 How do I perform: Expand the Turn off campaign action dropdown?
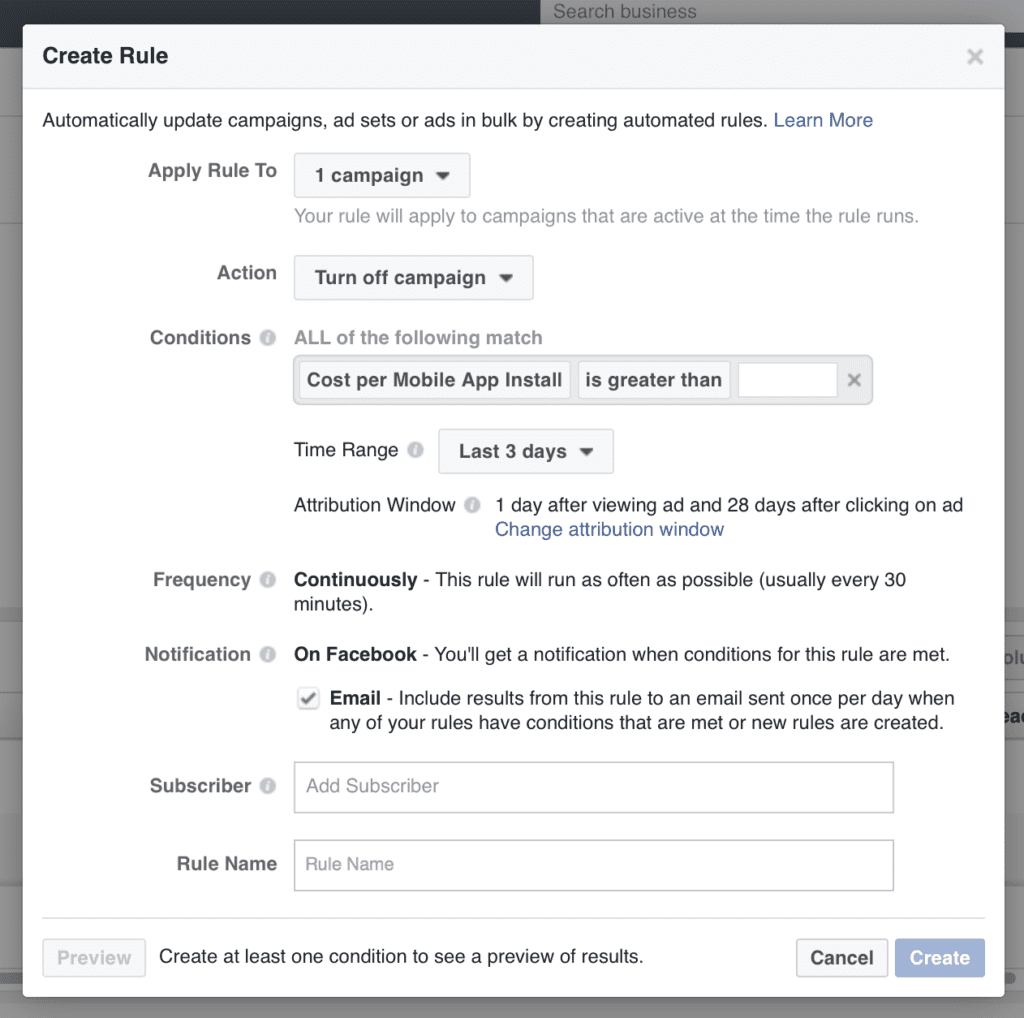coord(413,278)
